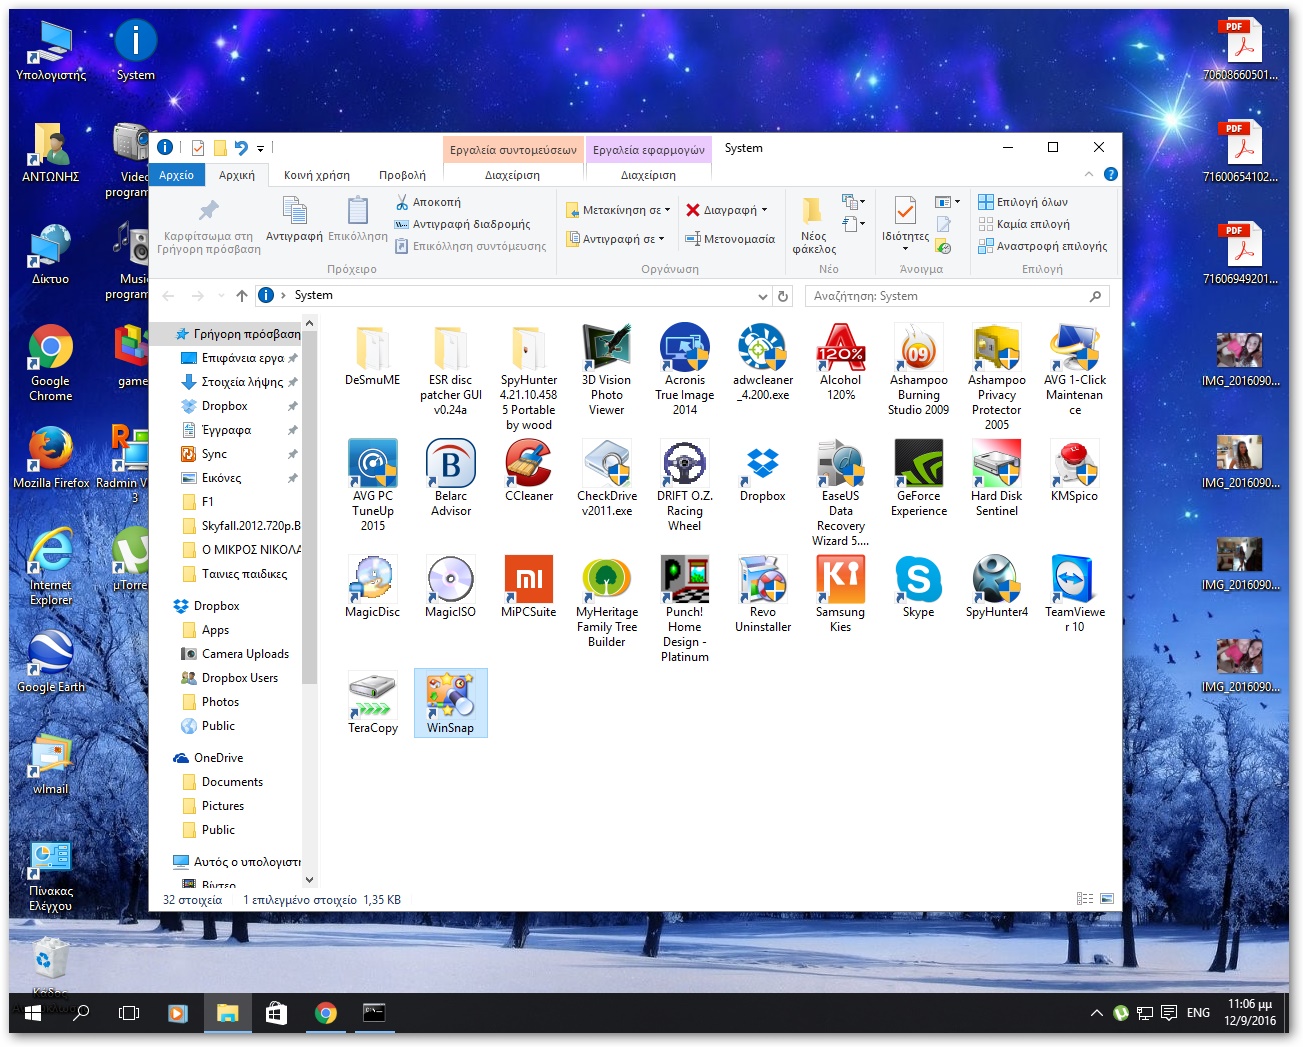This screenshot has width=1303, height=1047.
Task: Switch to the large icons view toggle
Action: (1107, 899)
